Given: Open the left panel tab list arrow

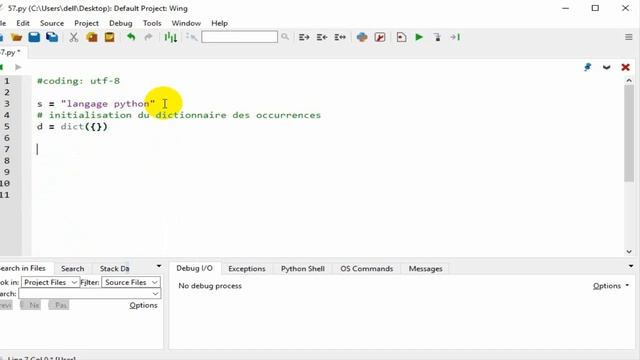Looking at the screenshot, I should 159,266.
